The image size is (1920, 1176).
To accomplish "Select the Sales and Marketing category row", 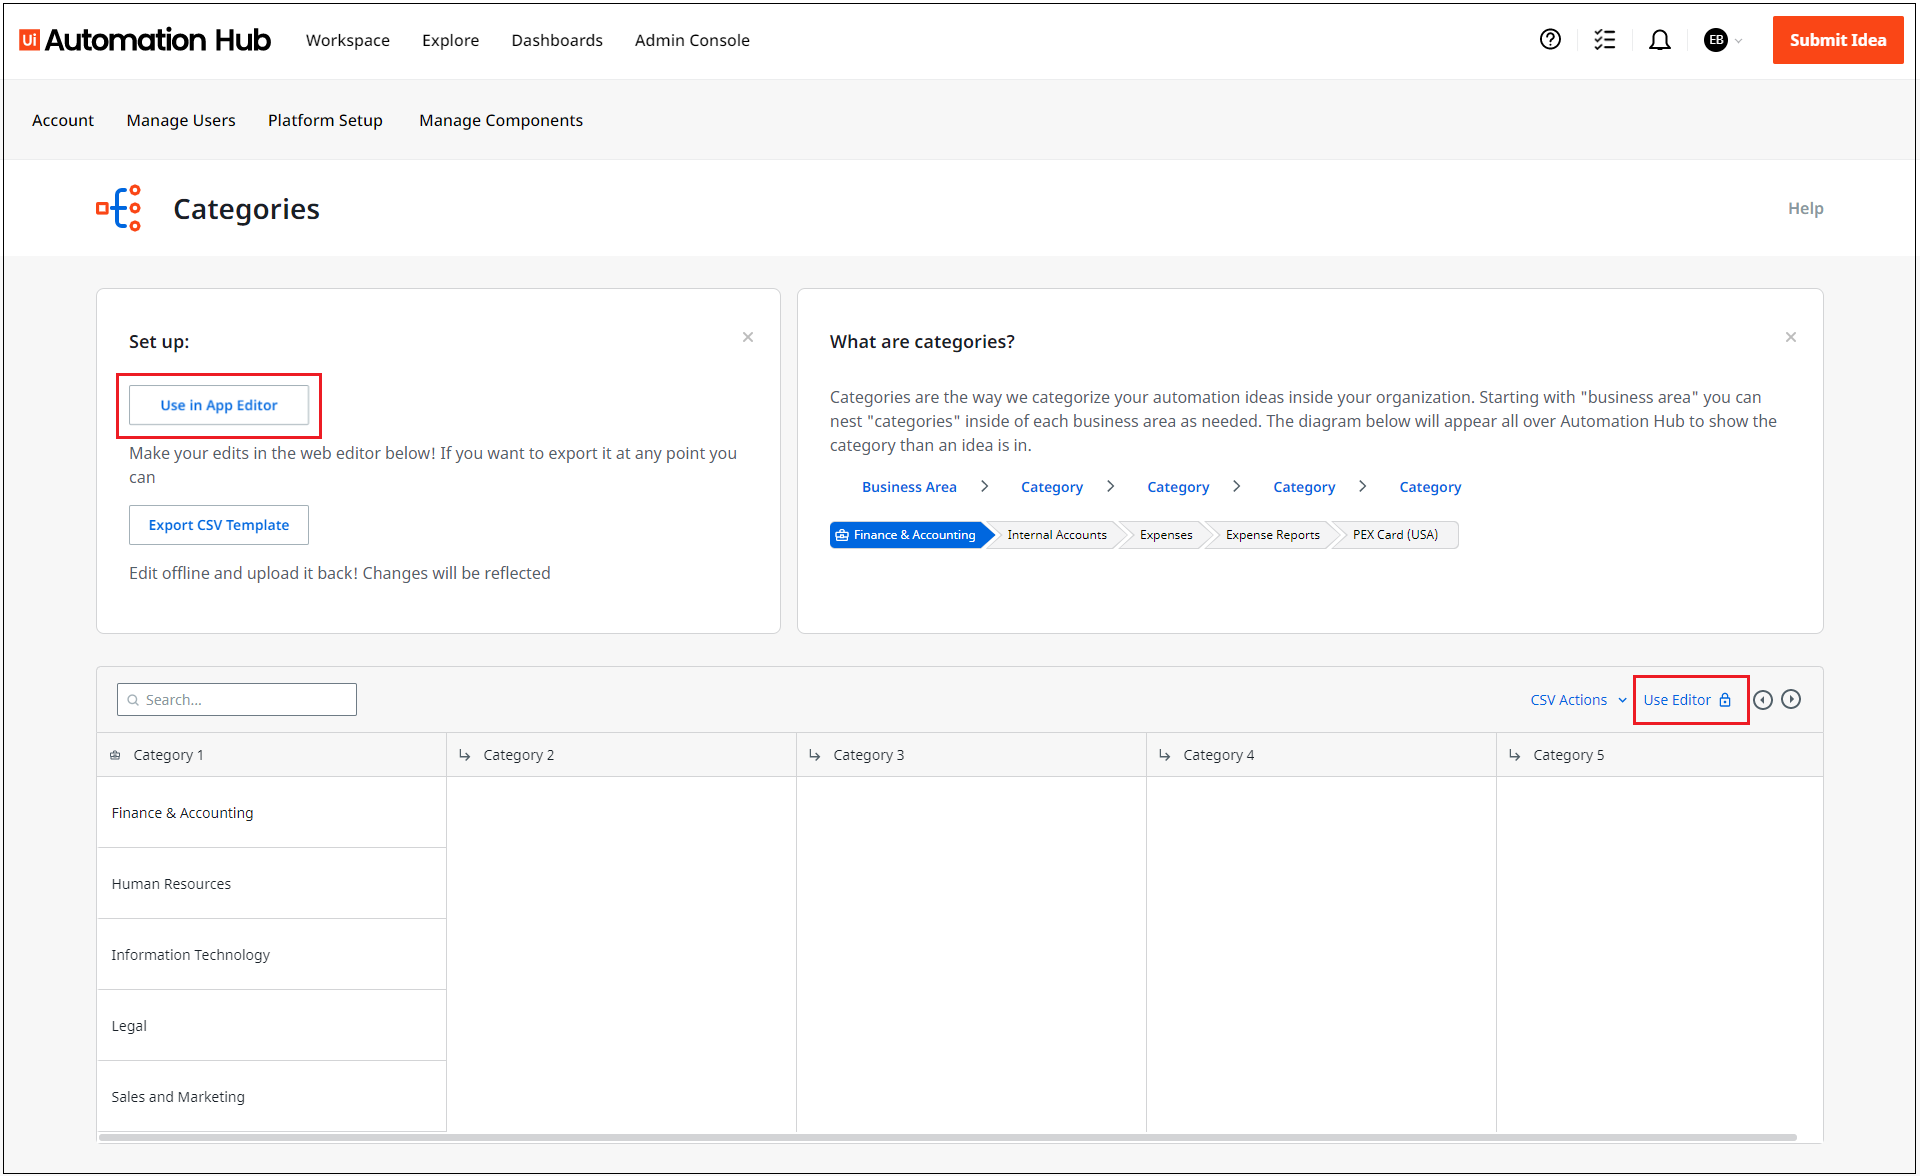I will click(x=272, y=1097).
